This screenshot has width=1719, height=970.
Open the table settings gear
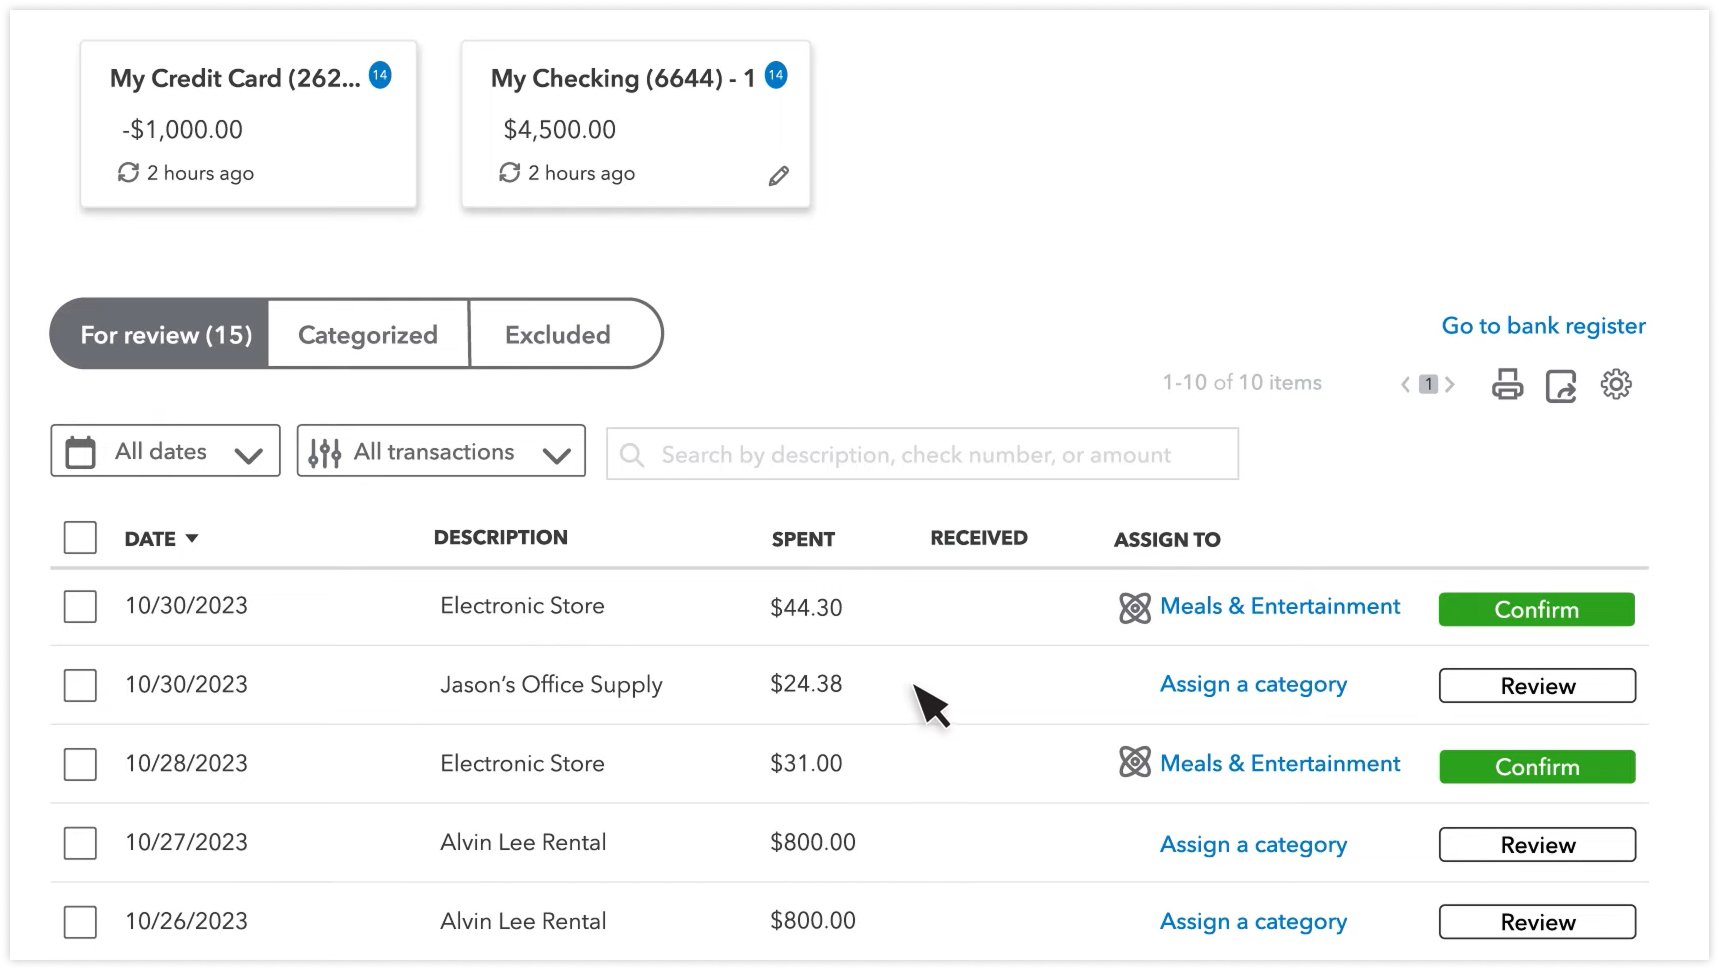(x=1615, y=384)
